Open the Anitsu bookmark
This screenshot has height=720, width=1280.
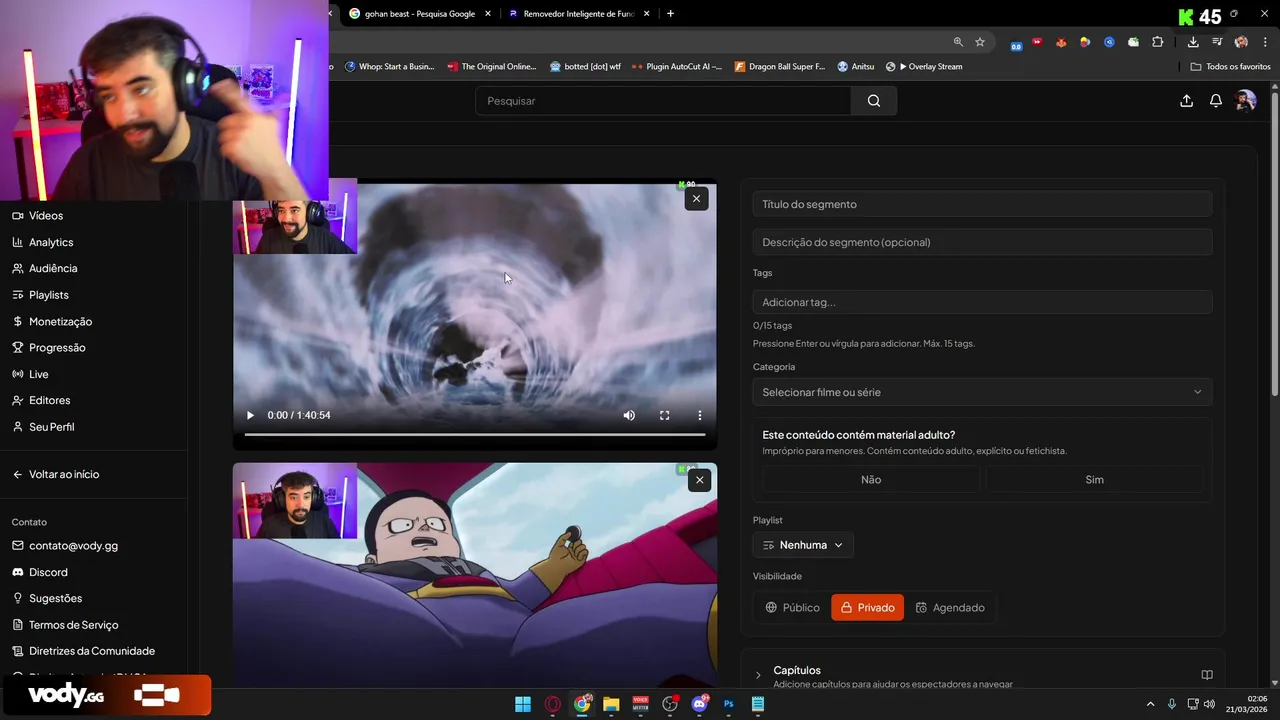[x=855, y=67]
